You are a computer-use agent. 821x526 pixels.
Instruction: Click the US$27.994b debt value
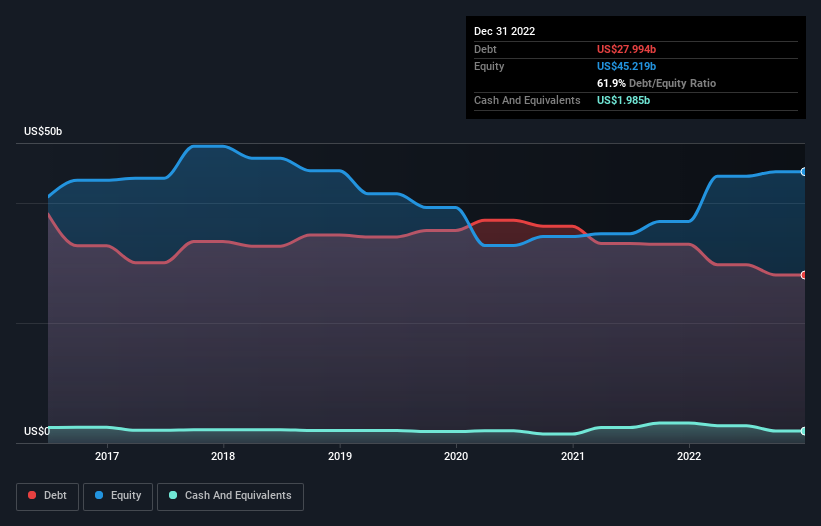coord(626,49)
